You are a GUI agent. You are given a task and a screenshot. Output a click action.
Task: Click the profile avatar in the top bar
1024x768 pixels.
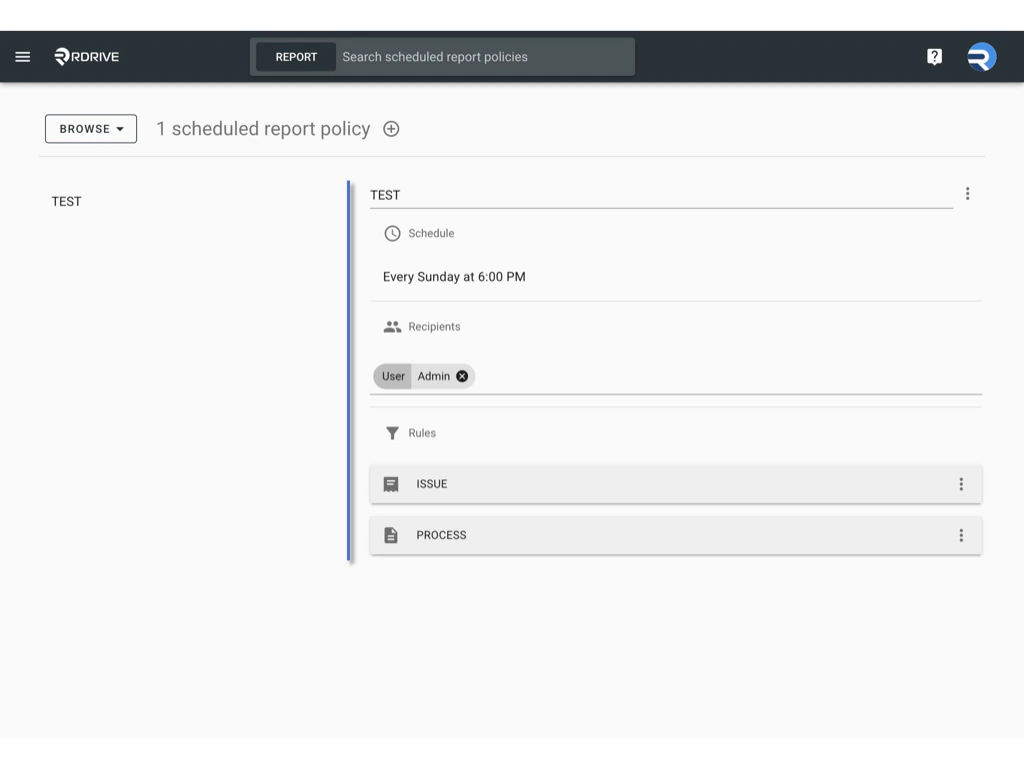(981, 56)
